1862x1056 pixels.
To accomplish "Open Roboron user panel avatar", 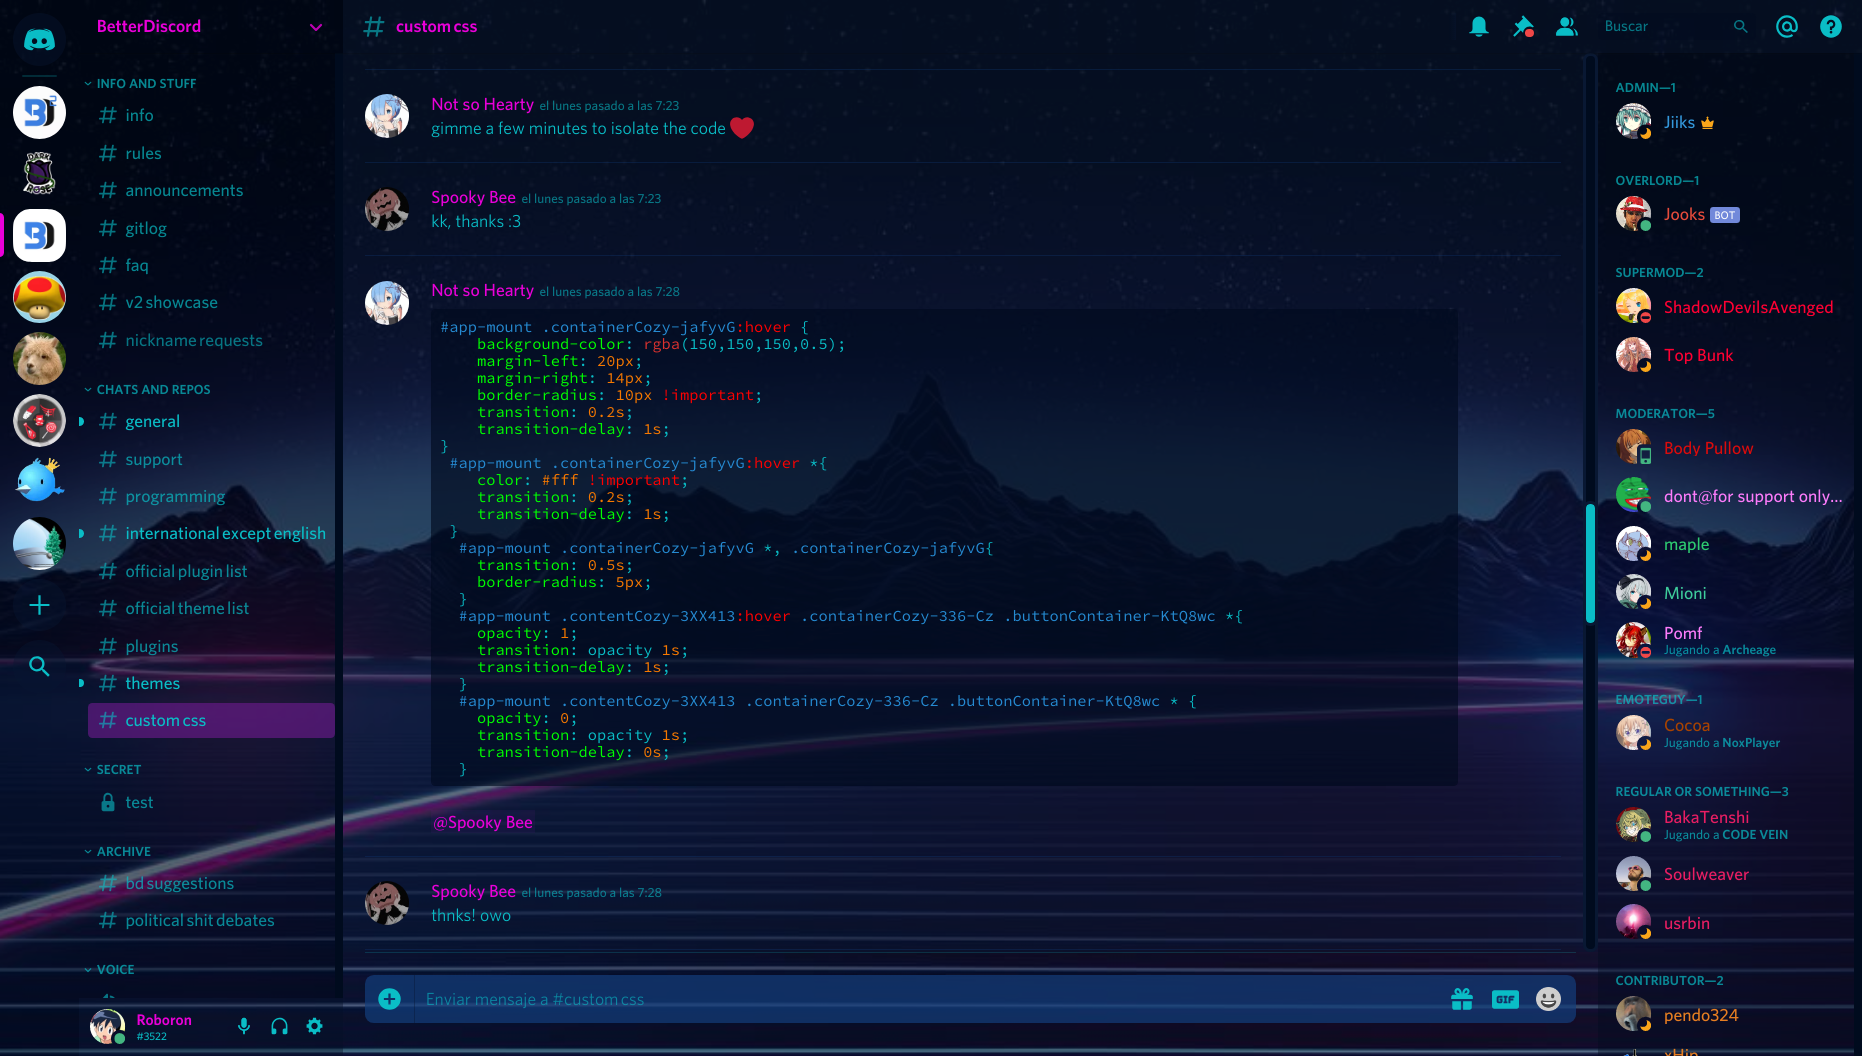I will [107, 1026].
